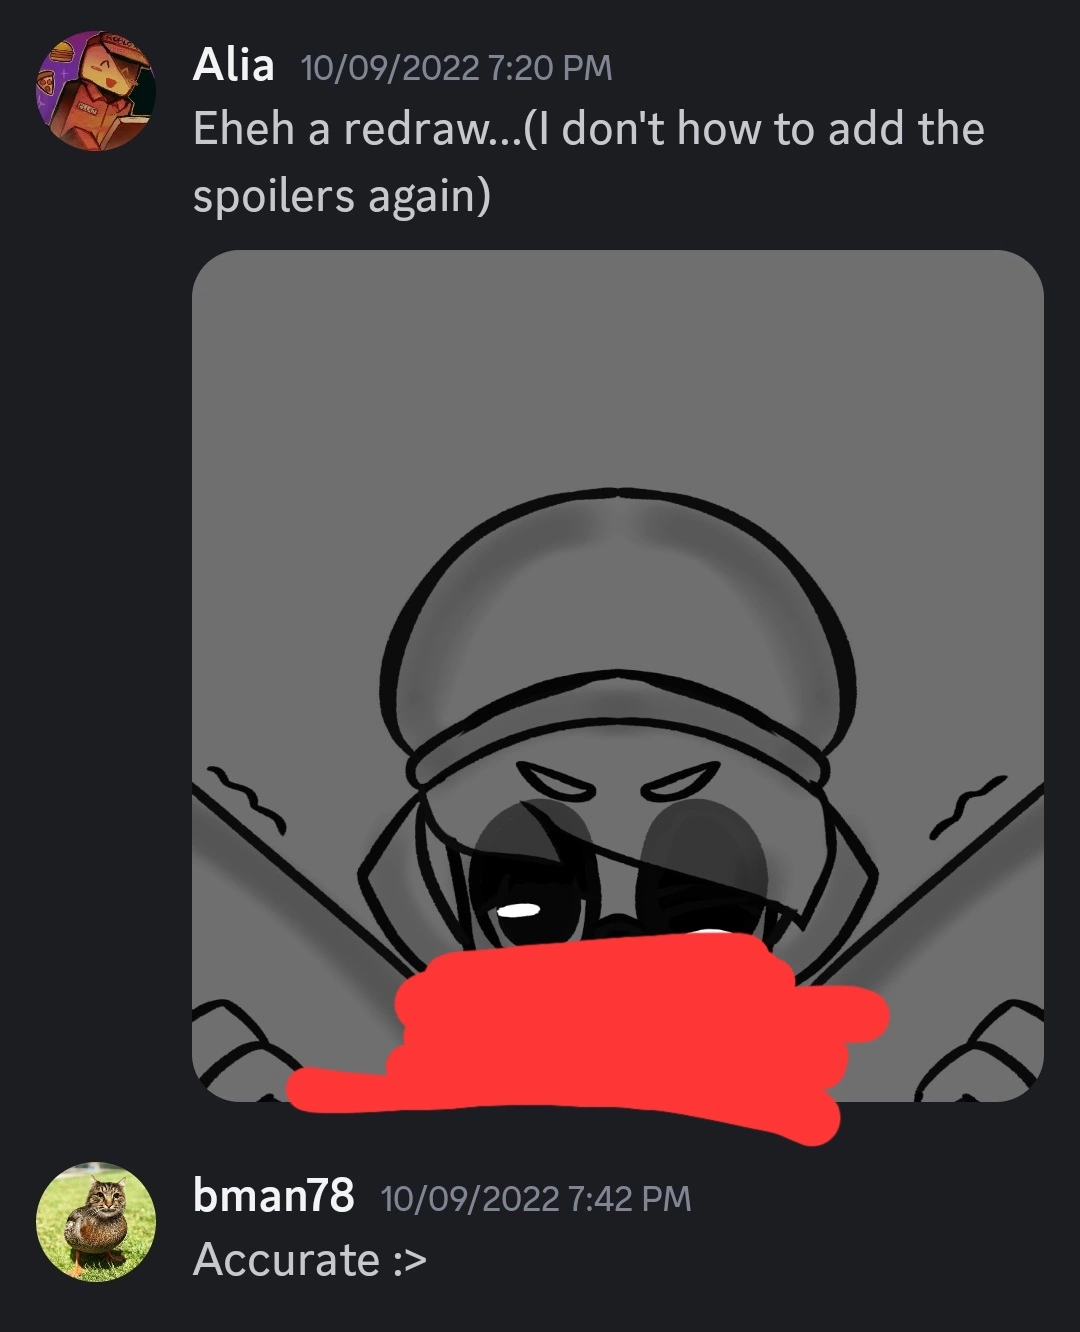The width and height of the screenshot is (1080, 1332).
Task: Click the white eye highlight in the drawing
Action: [x=520, y=909]
